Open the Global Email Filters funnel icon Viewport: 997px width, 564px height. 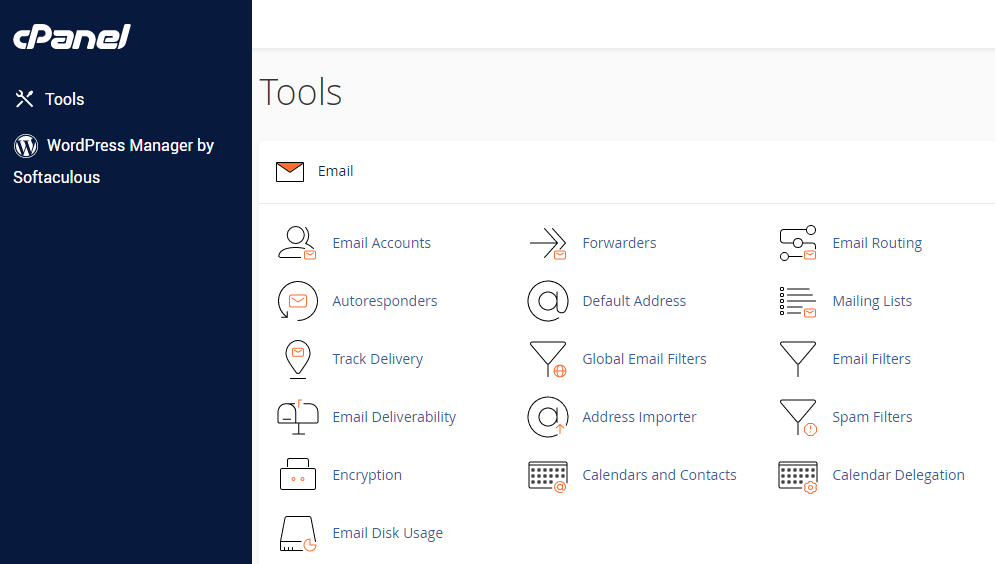(547, 359)
